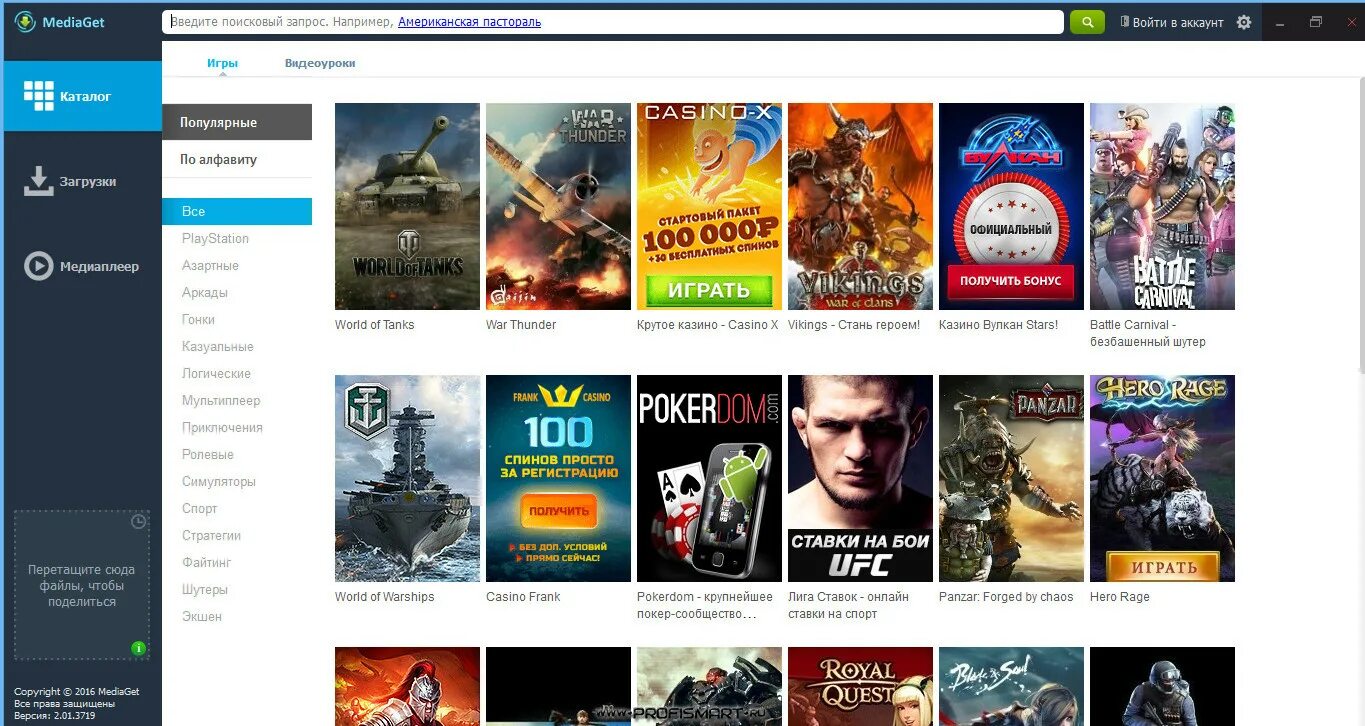The height and width of the screenshot is (726, 1365).
Task: Select the Гонки category
Action: pos(198,319)
